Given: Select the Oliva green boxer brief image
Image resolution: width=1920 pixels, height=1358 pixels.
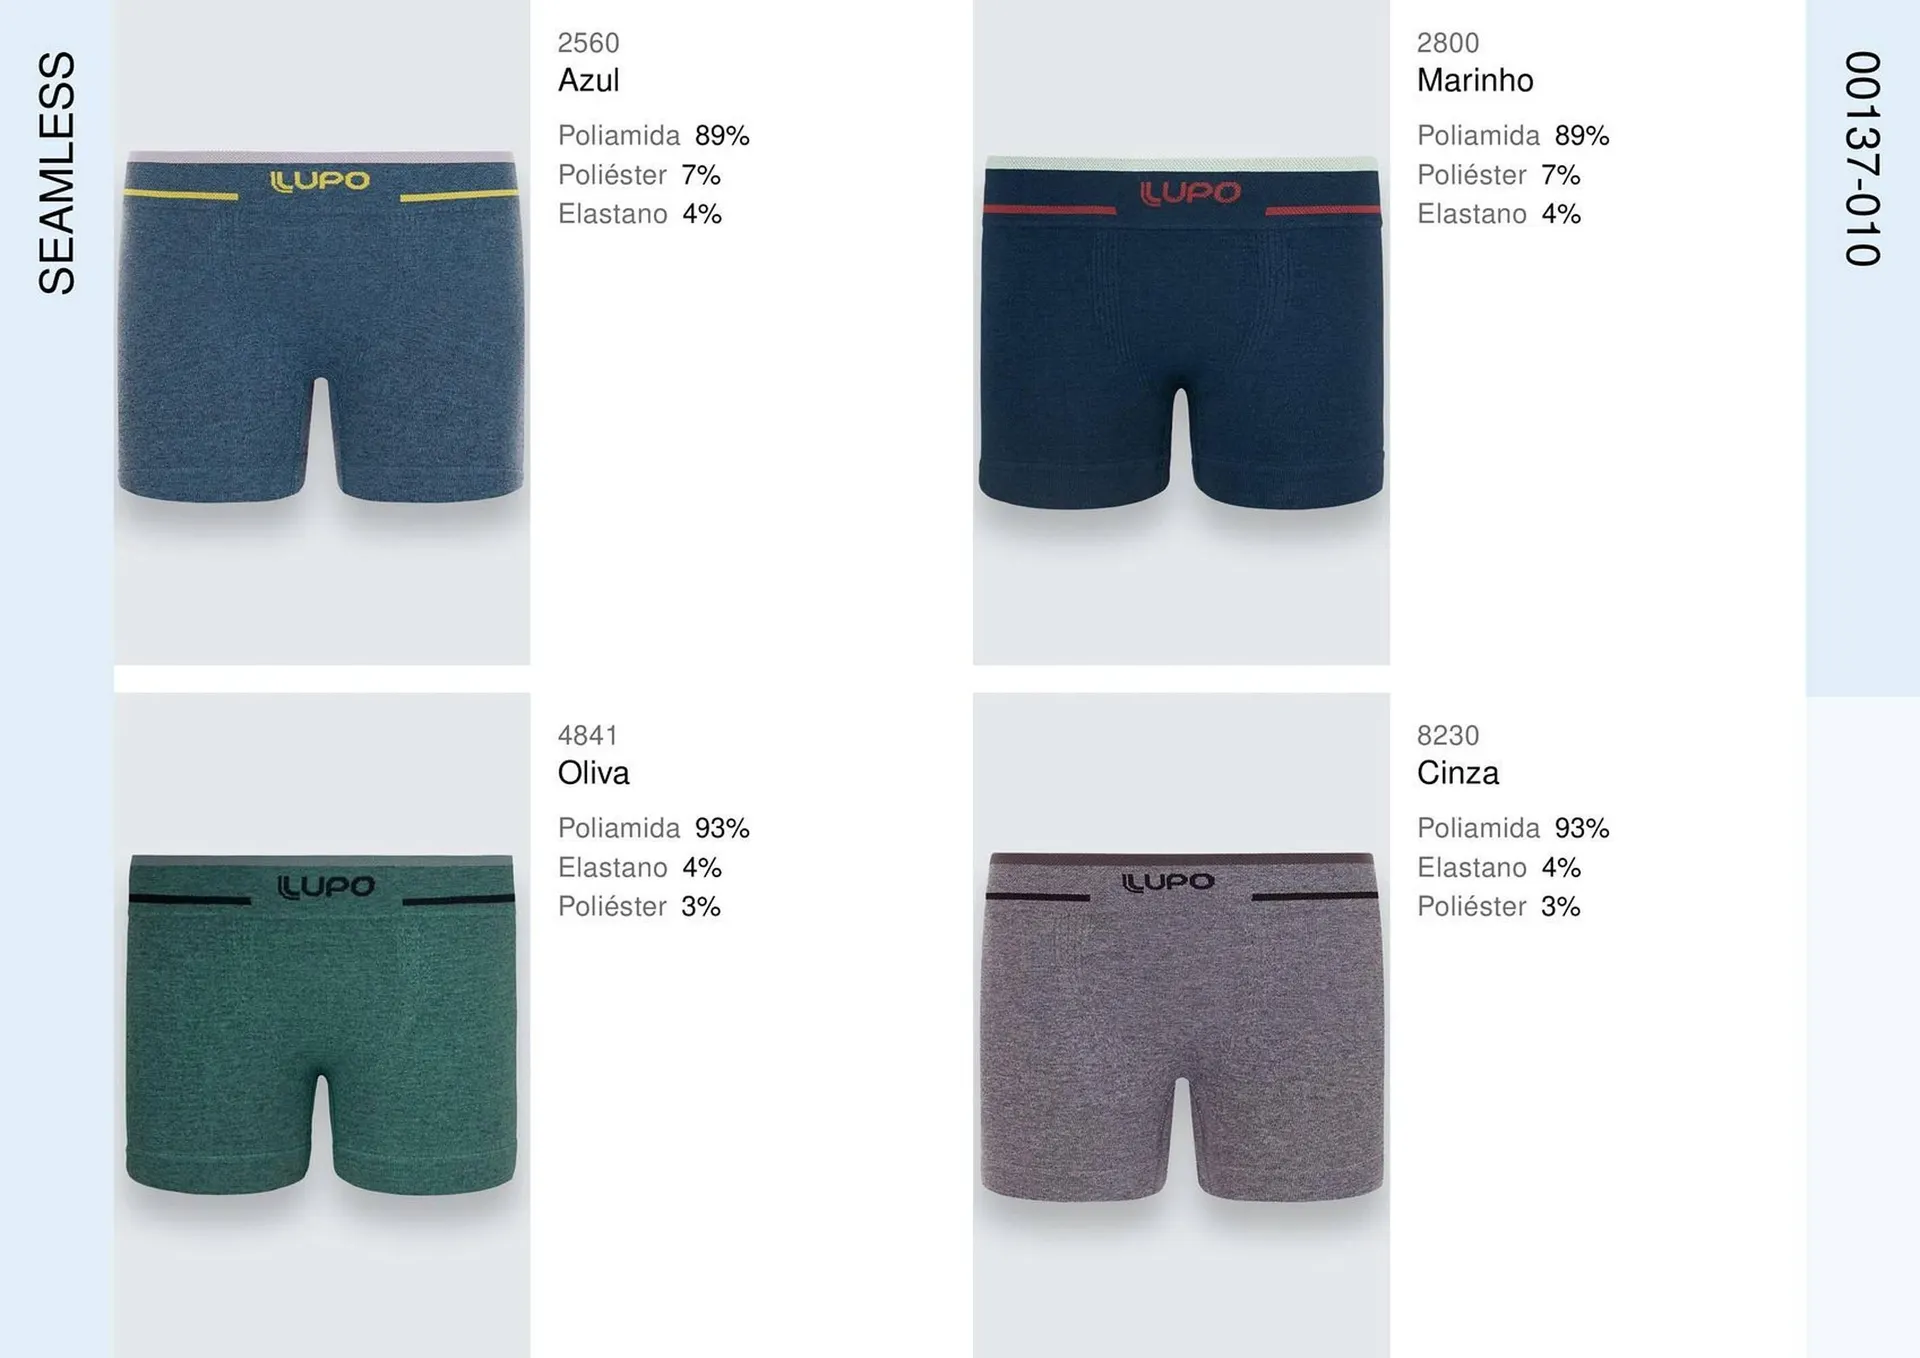Looking at the screenshot, I should 321,1024.
